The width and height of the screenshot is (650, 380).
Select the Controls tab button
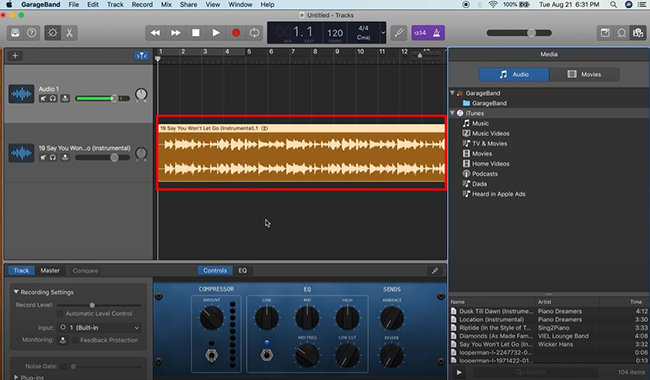pos(215,271)
